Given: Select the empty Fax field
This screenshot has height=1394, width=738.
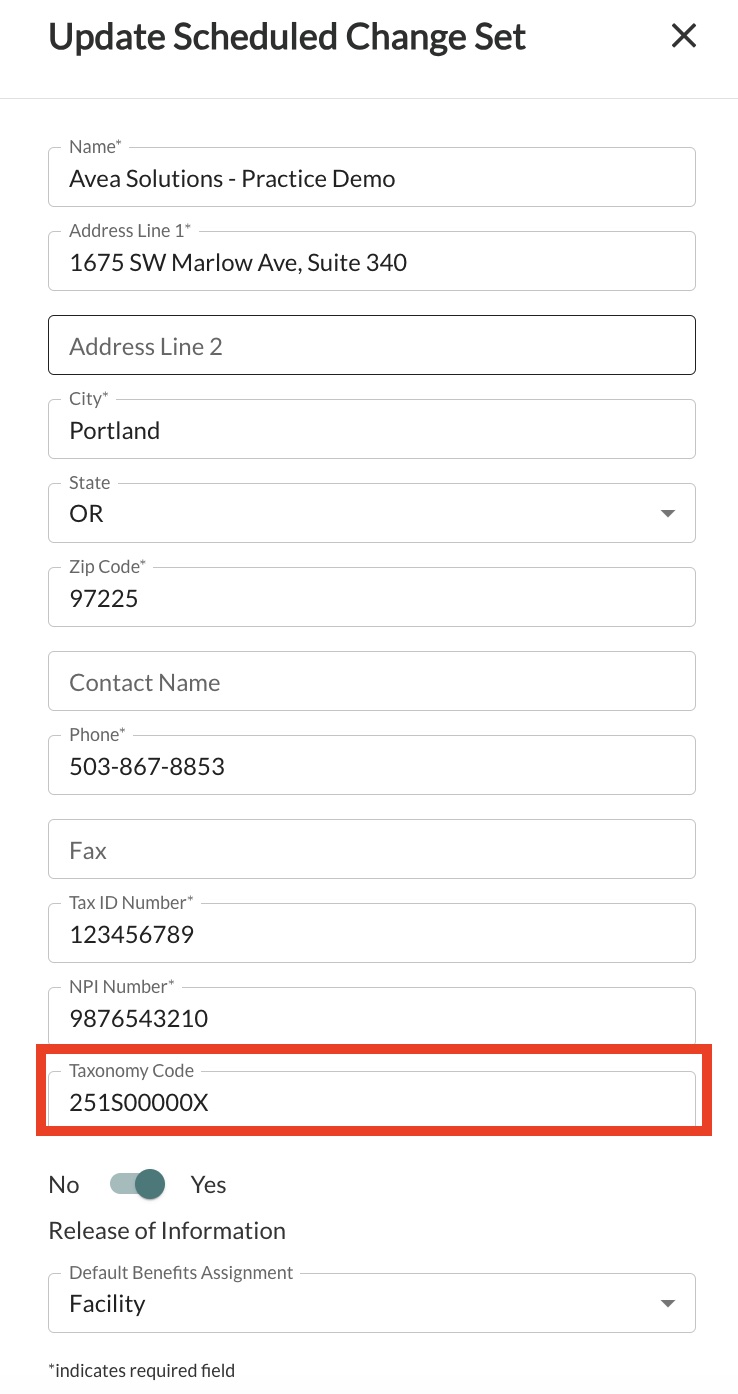Looking at the screenshot, I should (371, 851).
